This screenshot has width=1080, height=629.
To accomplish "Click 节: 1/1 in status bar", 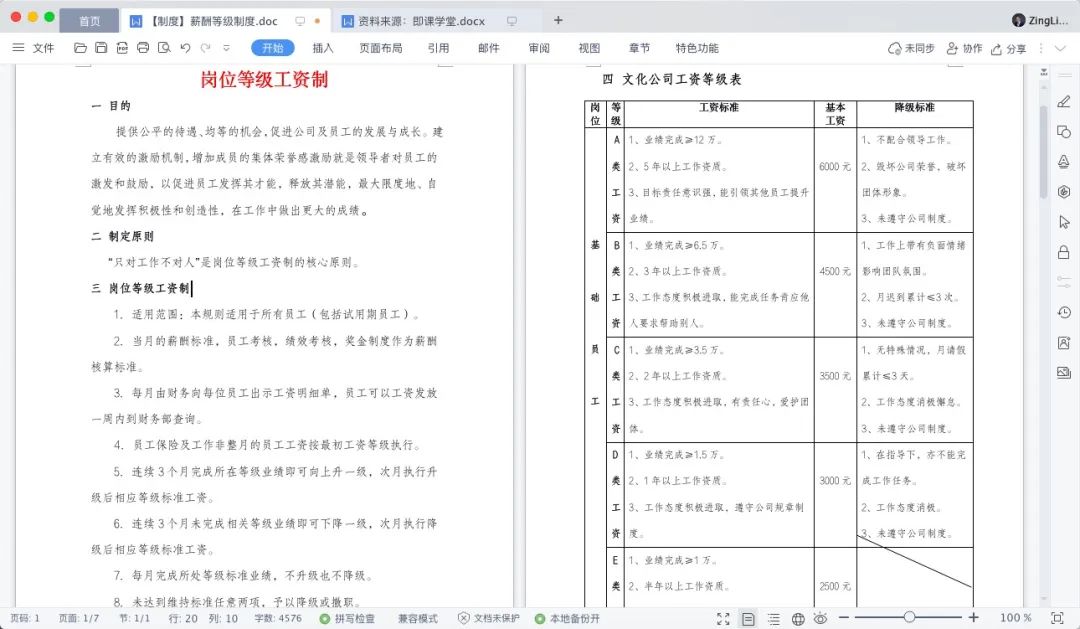I will pyautogui.click(x=134, y=619).
